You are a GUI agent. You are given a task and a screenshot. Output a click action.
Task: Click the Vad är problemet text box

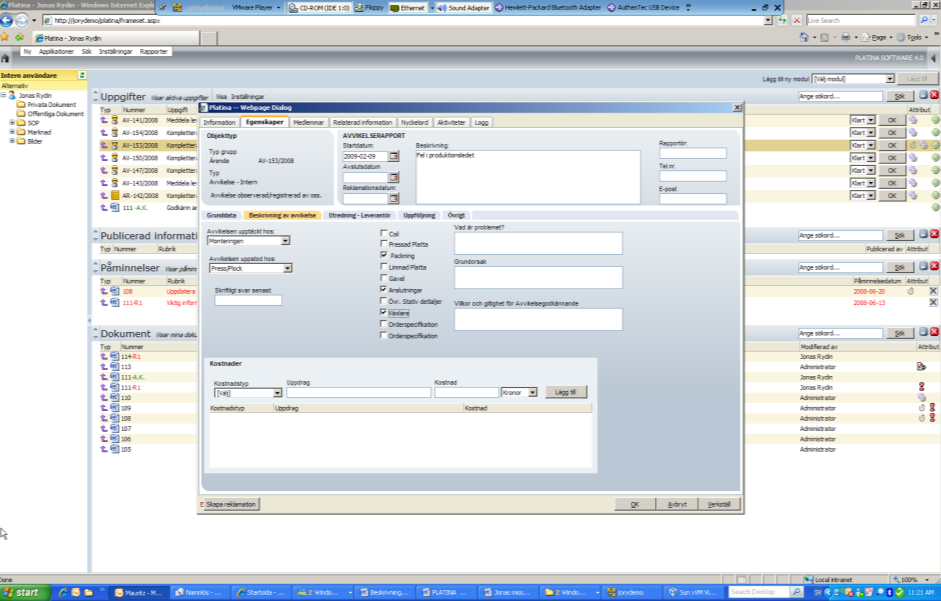pos(538,243)
